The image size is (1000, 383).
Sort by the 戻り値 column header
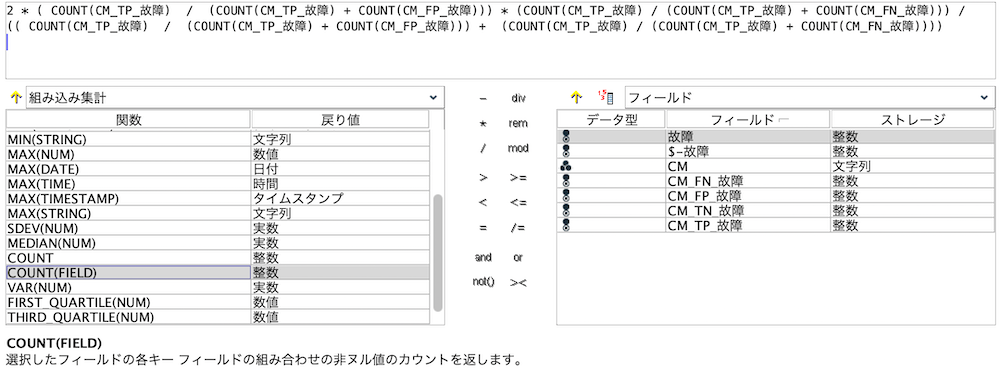340,119
